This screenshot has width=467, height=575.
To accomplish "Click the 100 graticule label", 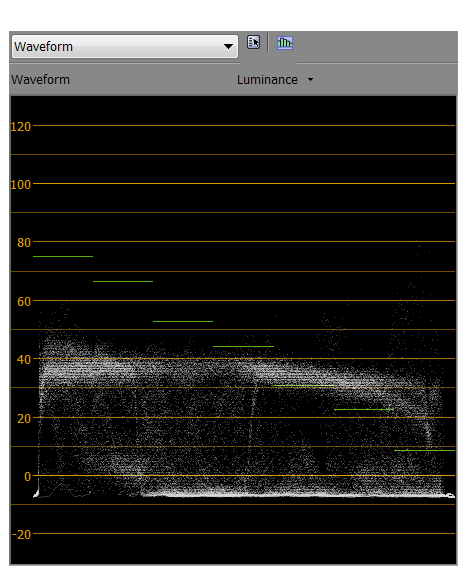I will [21, 184].
